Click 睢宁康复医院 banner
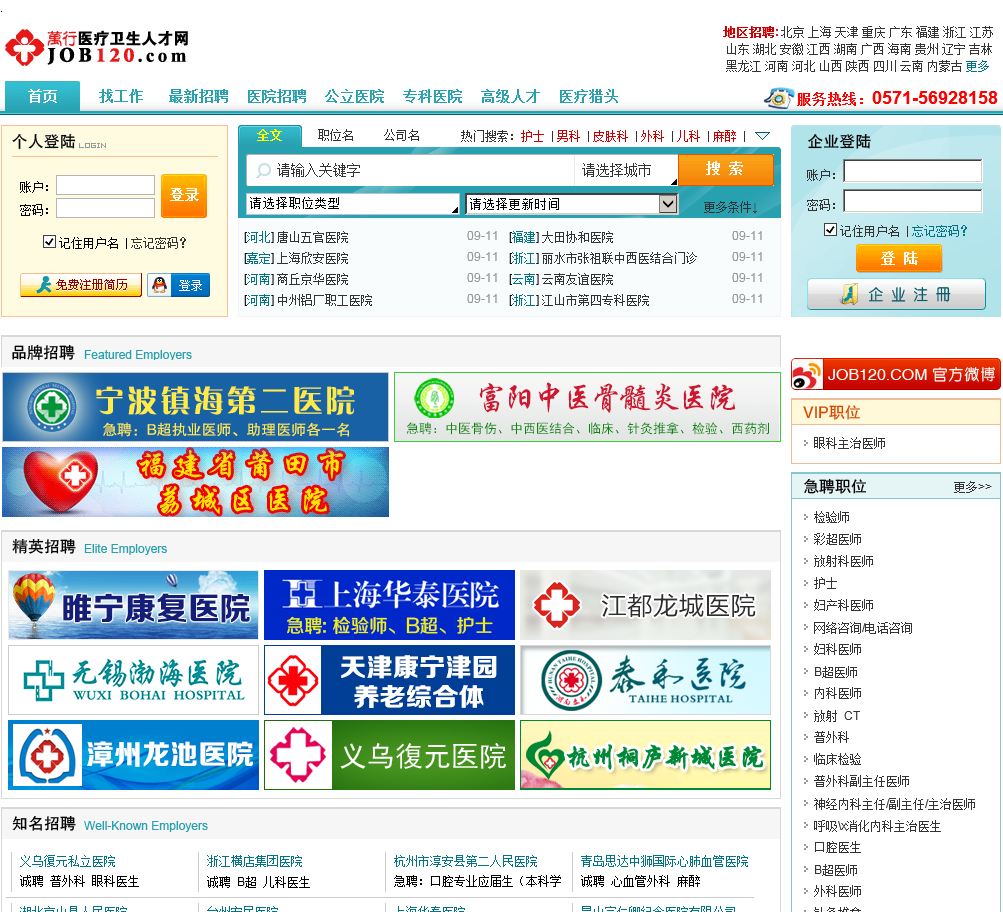Viewport: 1003px width, 912px height. [133, 605]
